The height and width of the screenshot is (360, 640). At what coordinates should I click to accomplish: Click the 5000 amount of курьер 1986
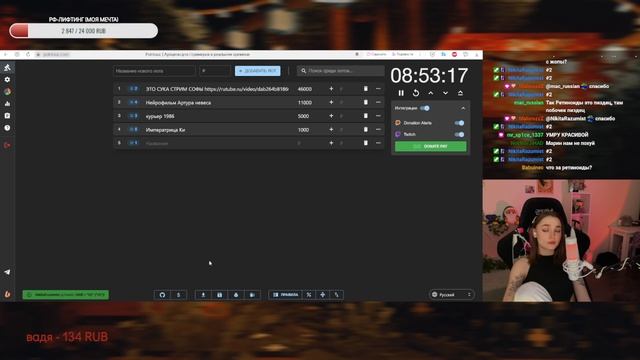pyautogui.click(x=303, y=116)
